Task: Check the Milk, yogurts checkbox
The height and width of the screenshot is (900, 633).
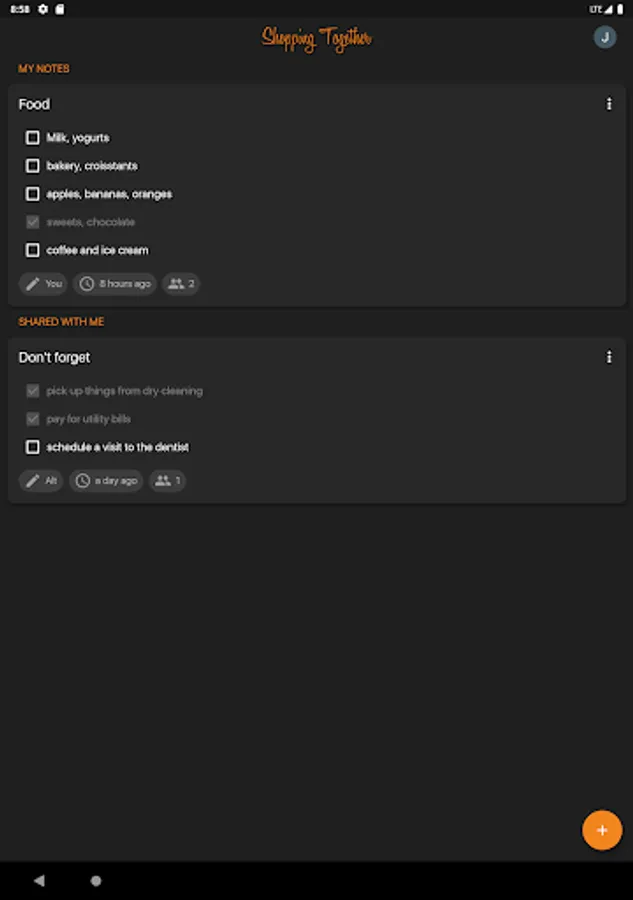Action: click(33, 138)
